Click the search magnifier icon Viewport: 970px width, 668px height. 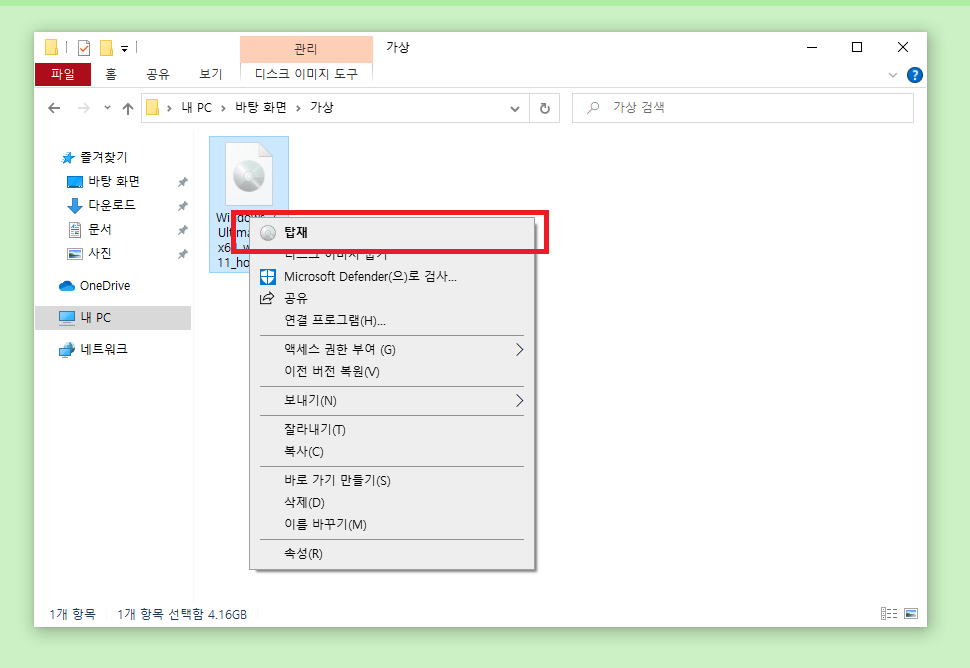[593, 108]
